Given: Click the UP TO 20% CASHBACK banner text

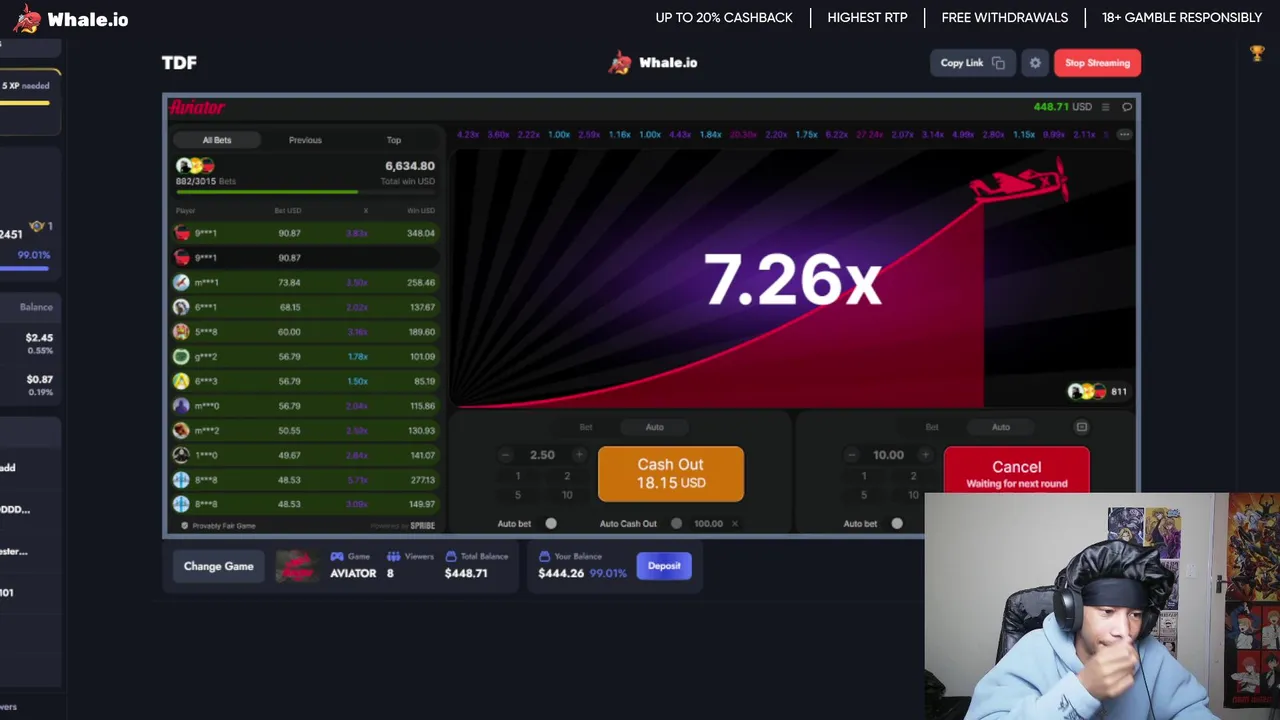Looking at the screenshot, I should [724, 18].
